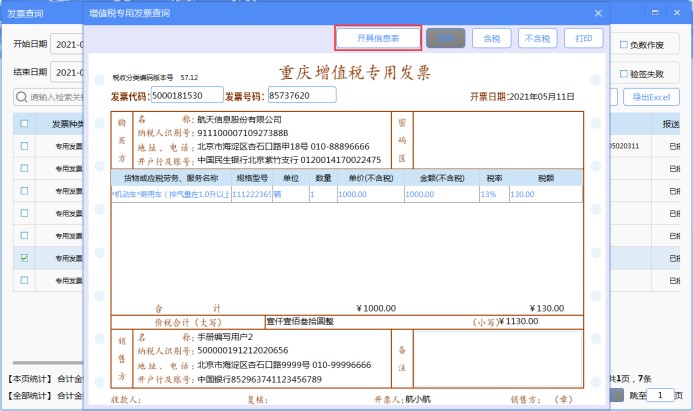Viewport: 693px width, 411px height.
Task: Open the 开始日期 date picker
Action: tap(66, 46)
